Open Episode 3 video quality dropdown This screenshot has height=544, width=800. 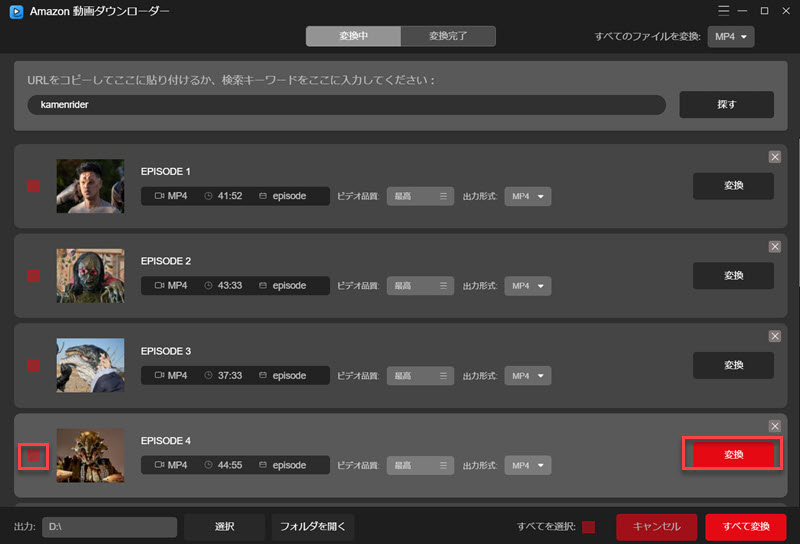click(420, 376)
